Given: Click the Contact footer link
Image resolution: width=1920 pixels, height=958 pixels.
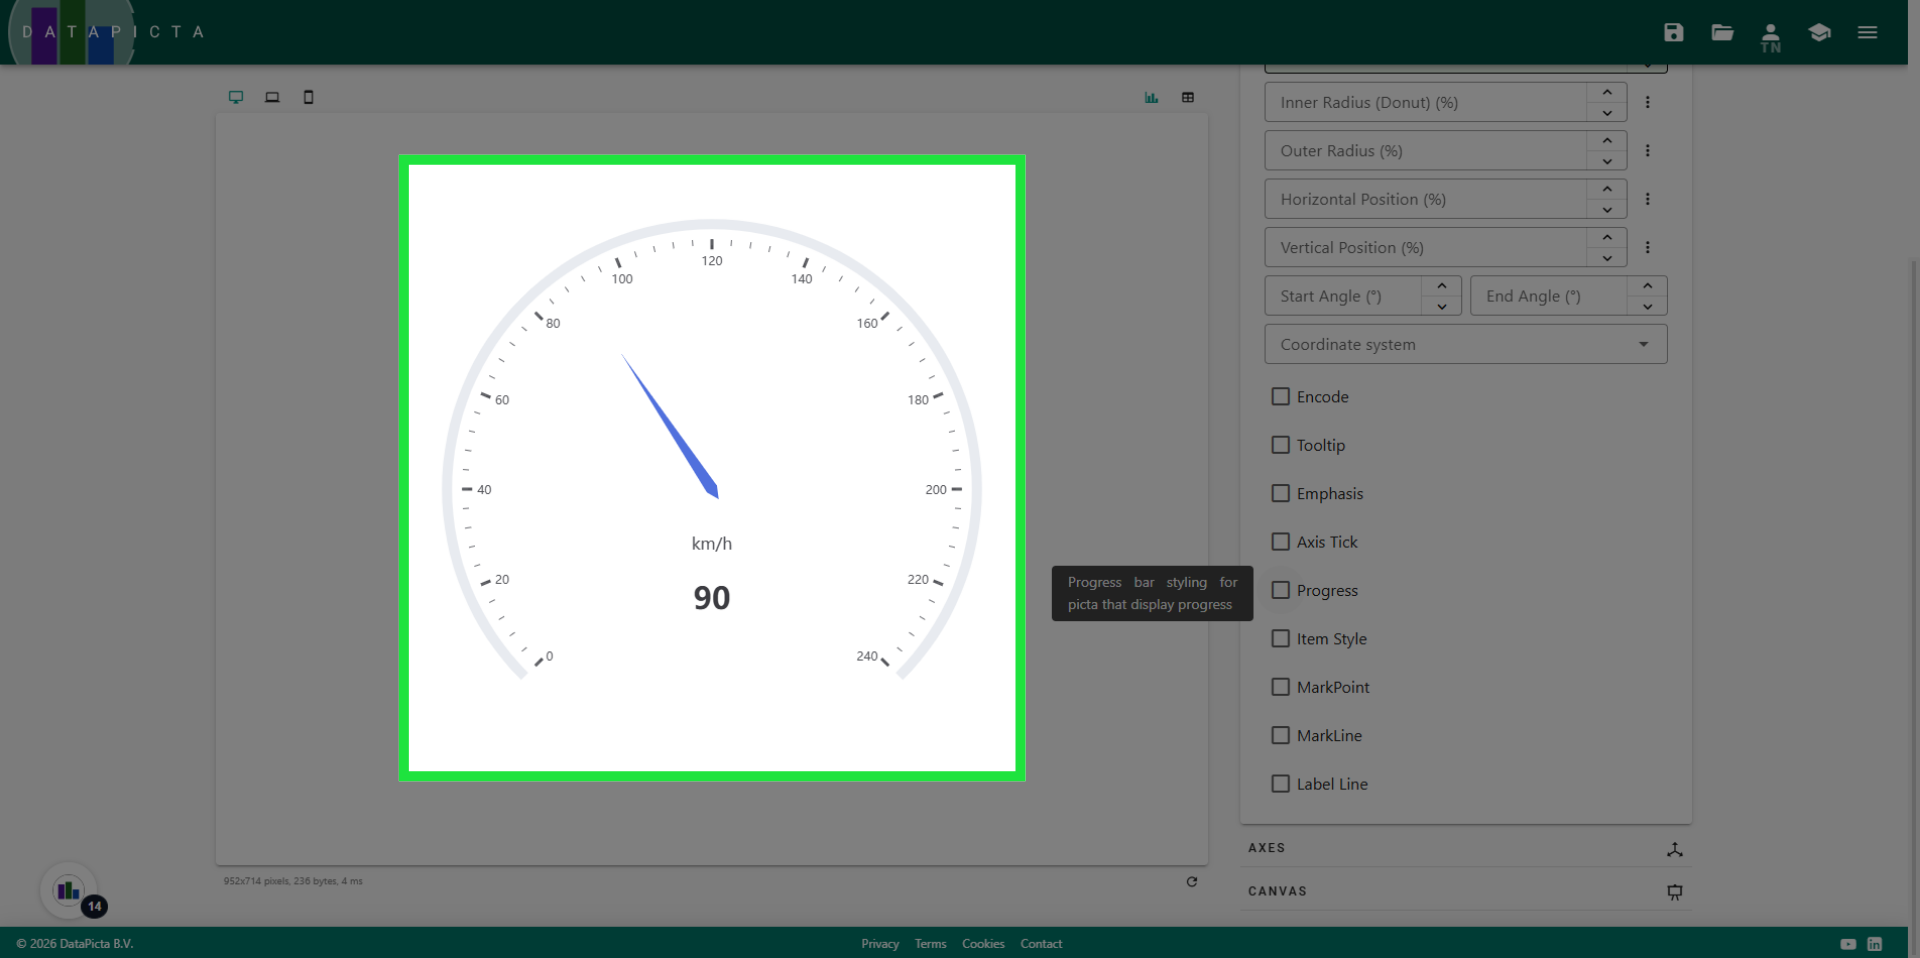Looking at the screenshot, I should pos(1040,944).
